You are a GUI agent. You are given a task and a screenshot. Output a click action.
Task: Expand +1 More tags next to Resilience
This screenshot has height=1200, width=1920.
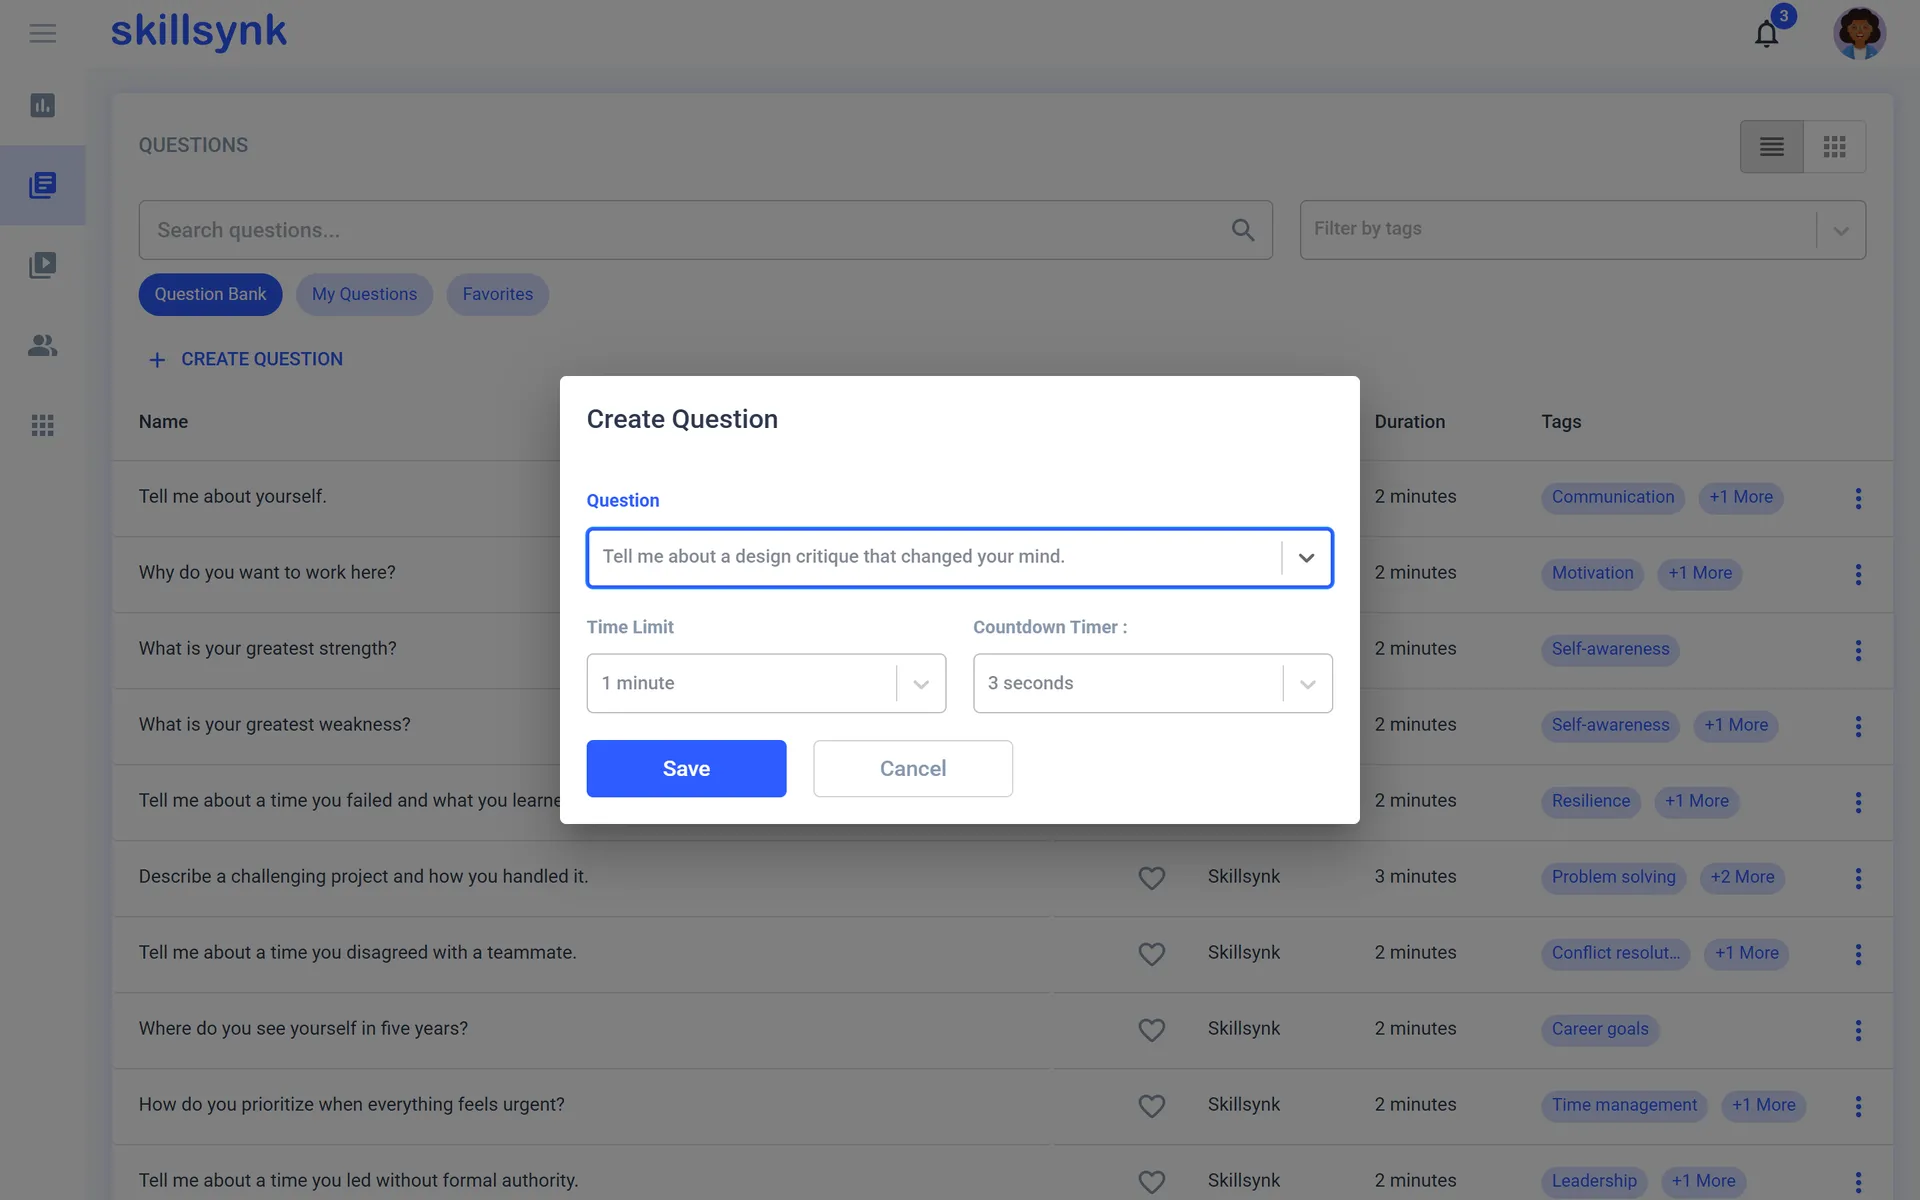(x=1697, y=801)
